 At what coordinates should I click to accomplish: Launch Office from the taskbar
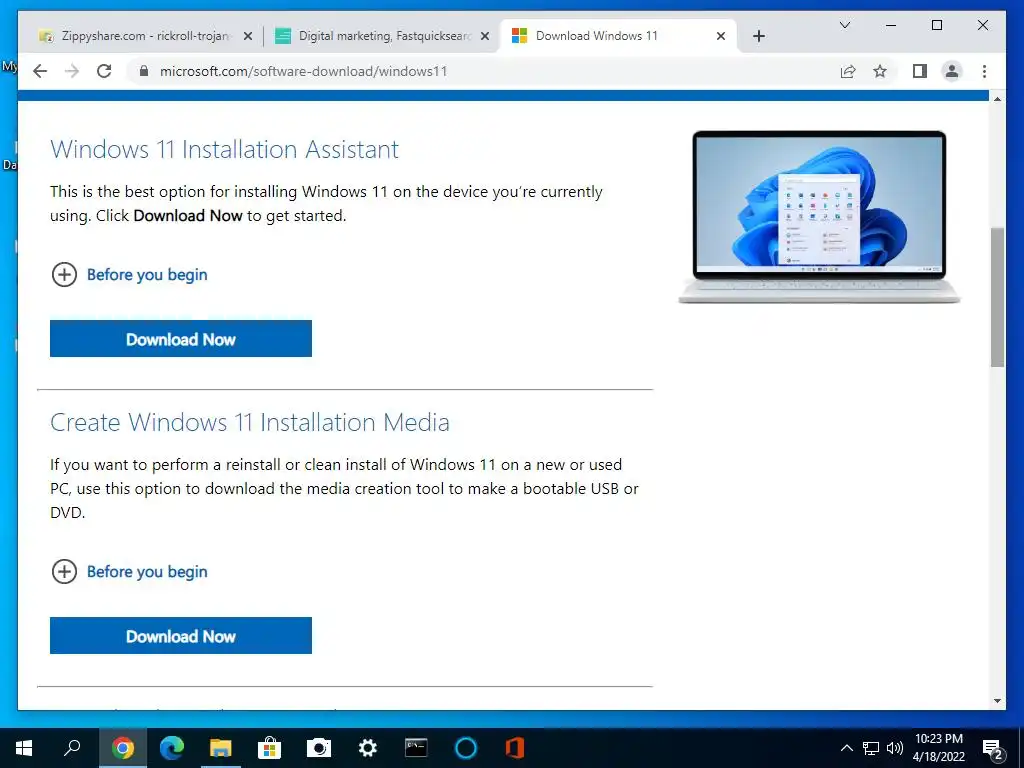515,748
